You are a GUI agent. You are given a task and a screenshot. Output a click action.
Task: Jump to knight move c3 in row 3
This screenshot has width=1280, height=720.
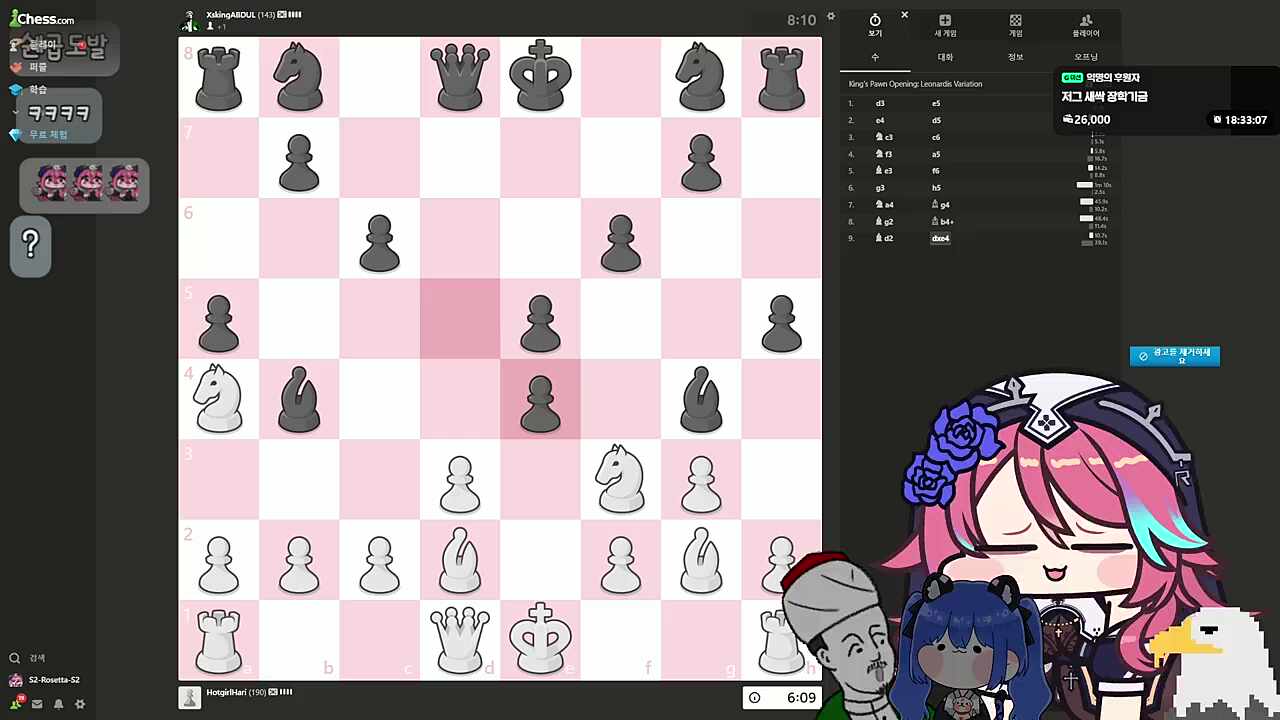[884, 137]
